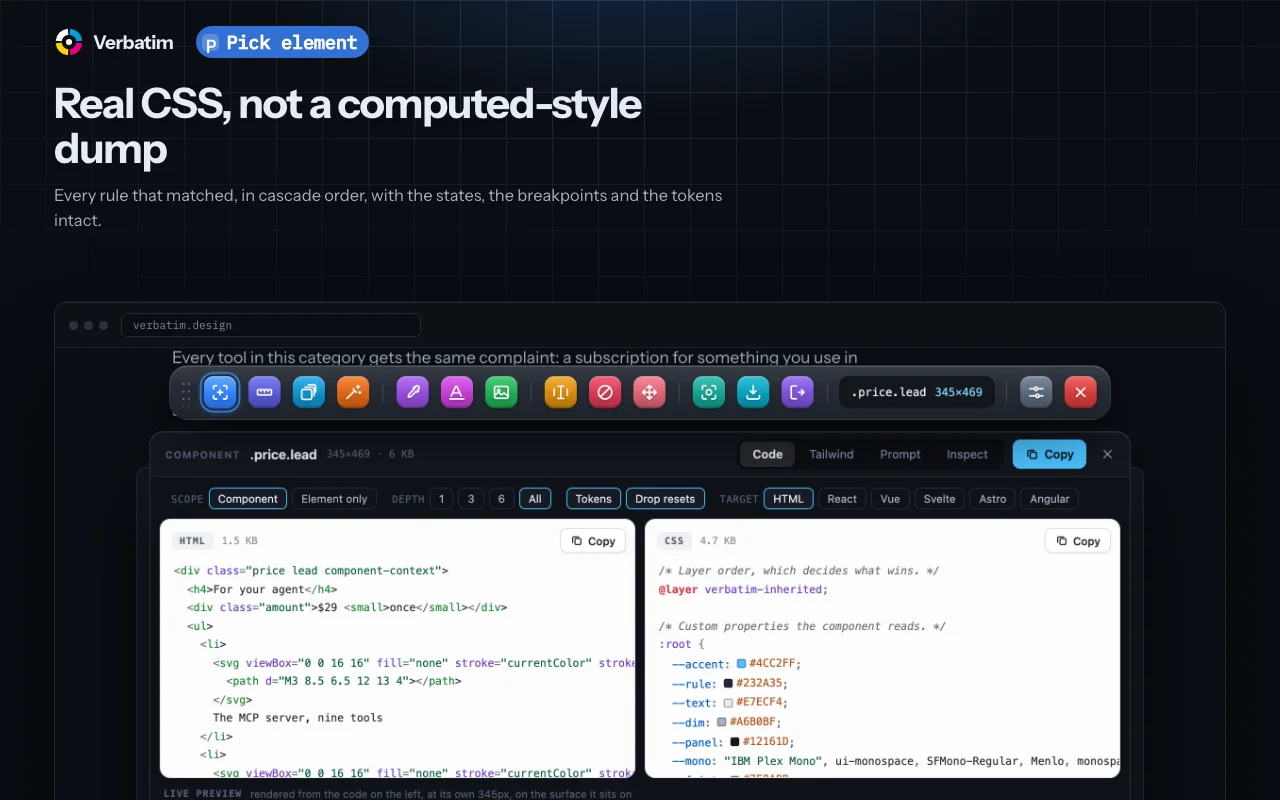Image resolution: width=1280 pixels, height=800 pixels.
Task: Choose the purple eyedropper tool
Action: [413, 392]
